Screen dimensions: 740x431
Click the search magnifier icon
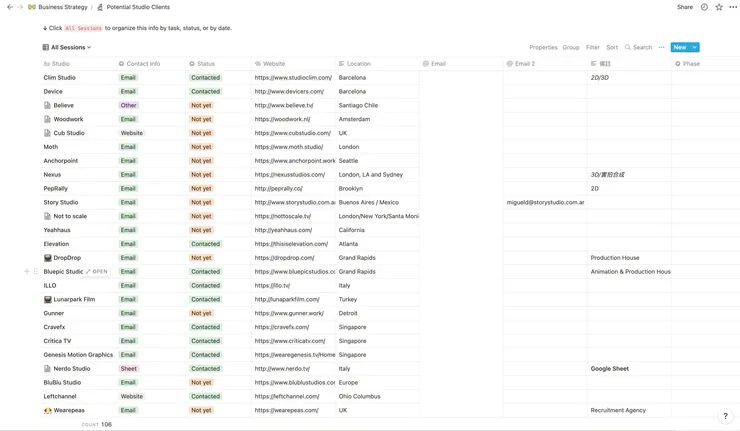click(628, 47)
